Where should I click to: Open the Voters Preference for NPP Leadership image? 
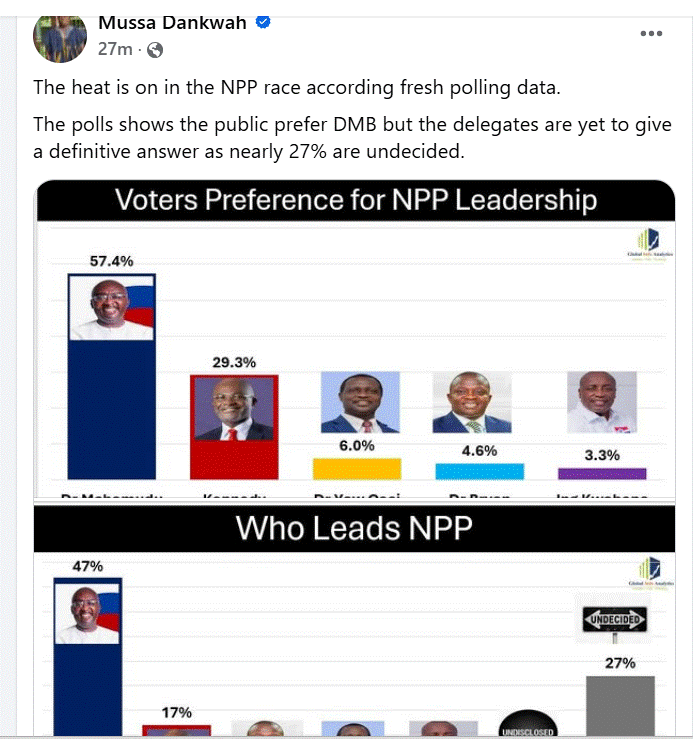pyautogui.click(x=355, y=340)
